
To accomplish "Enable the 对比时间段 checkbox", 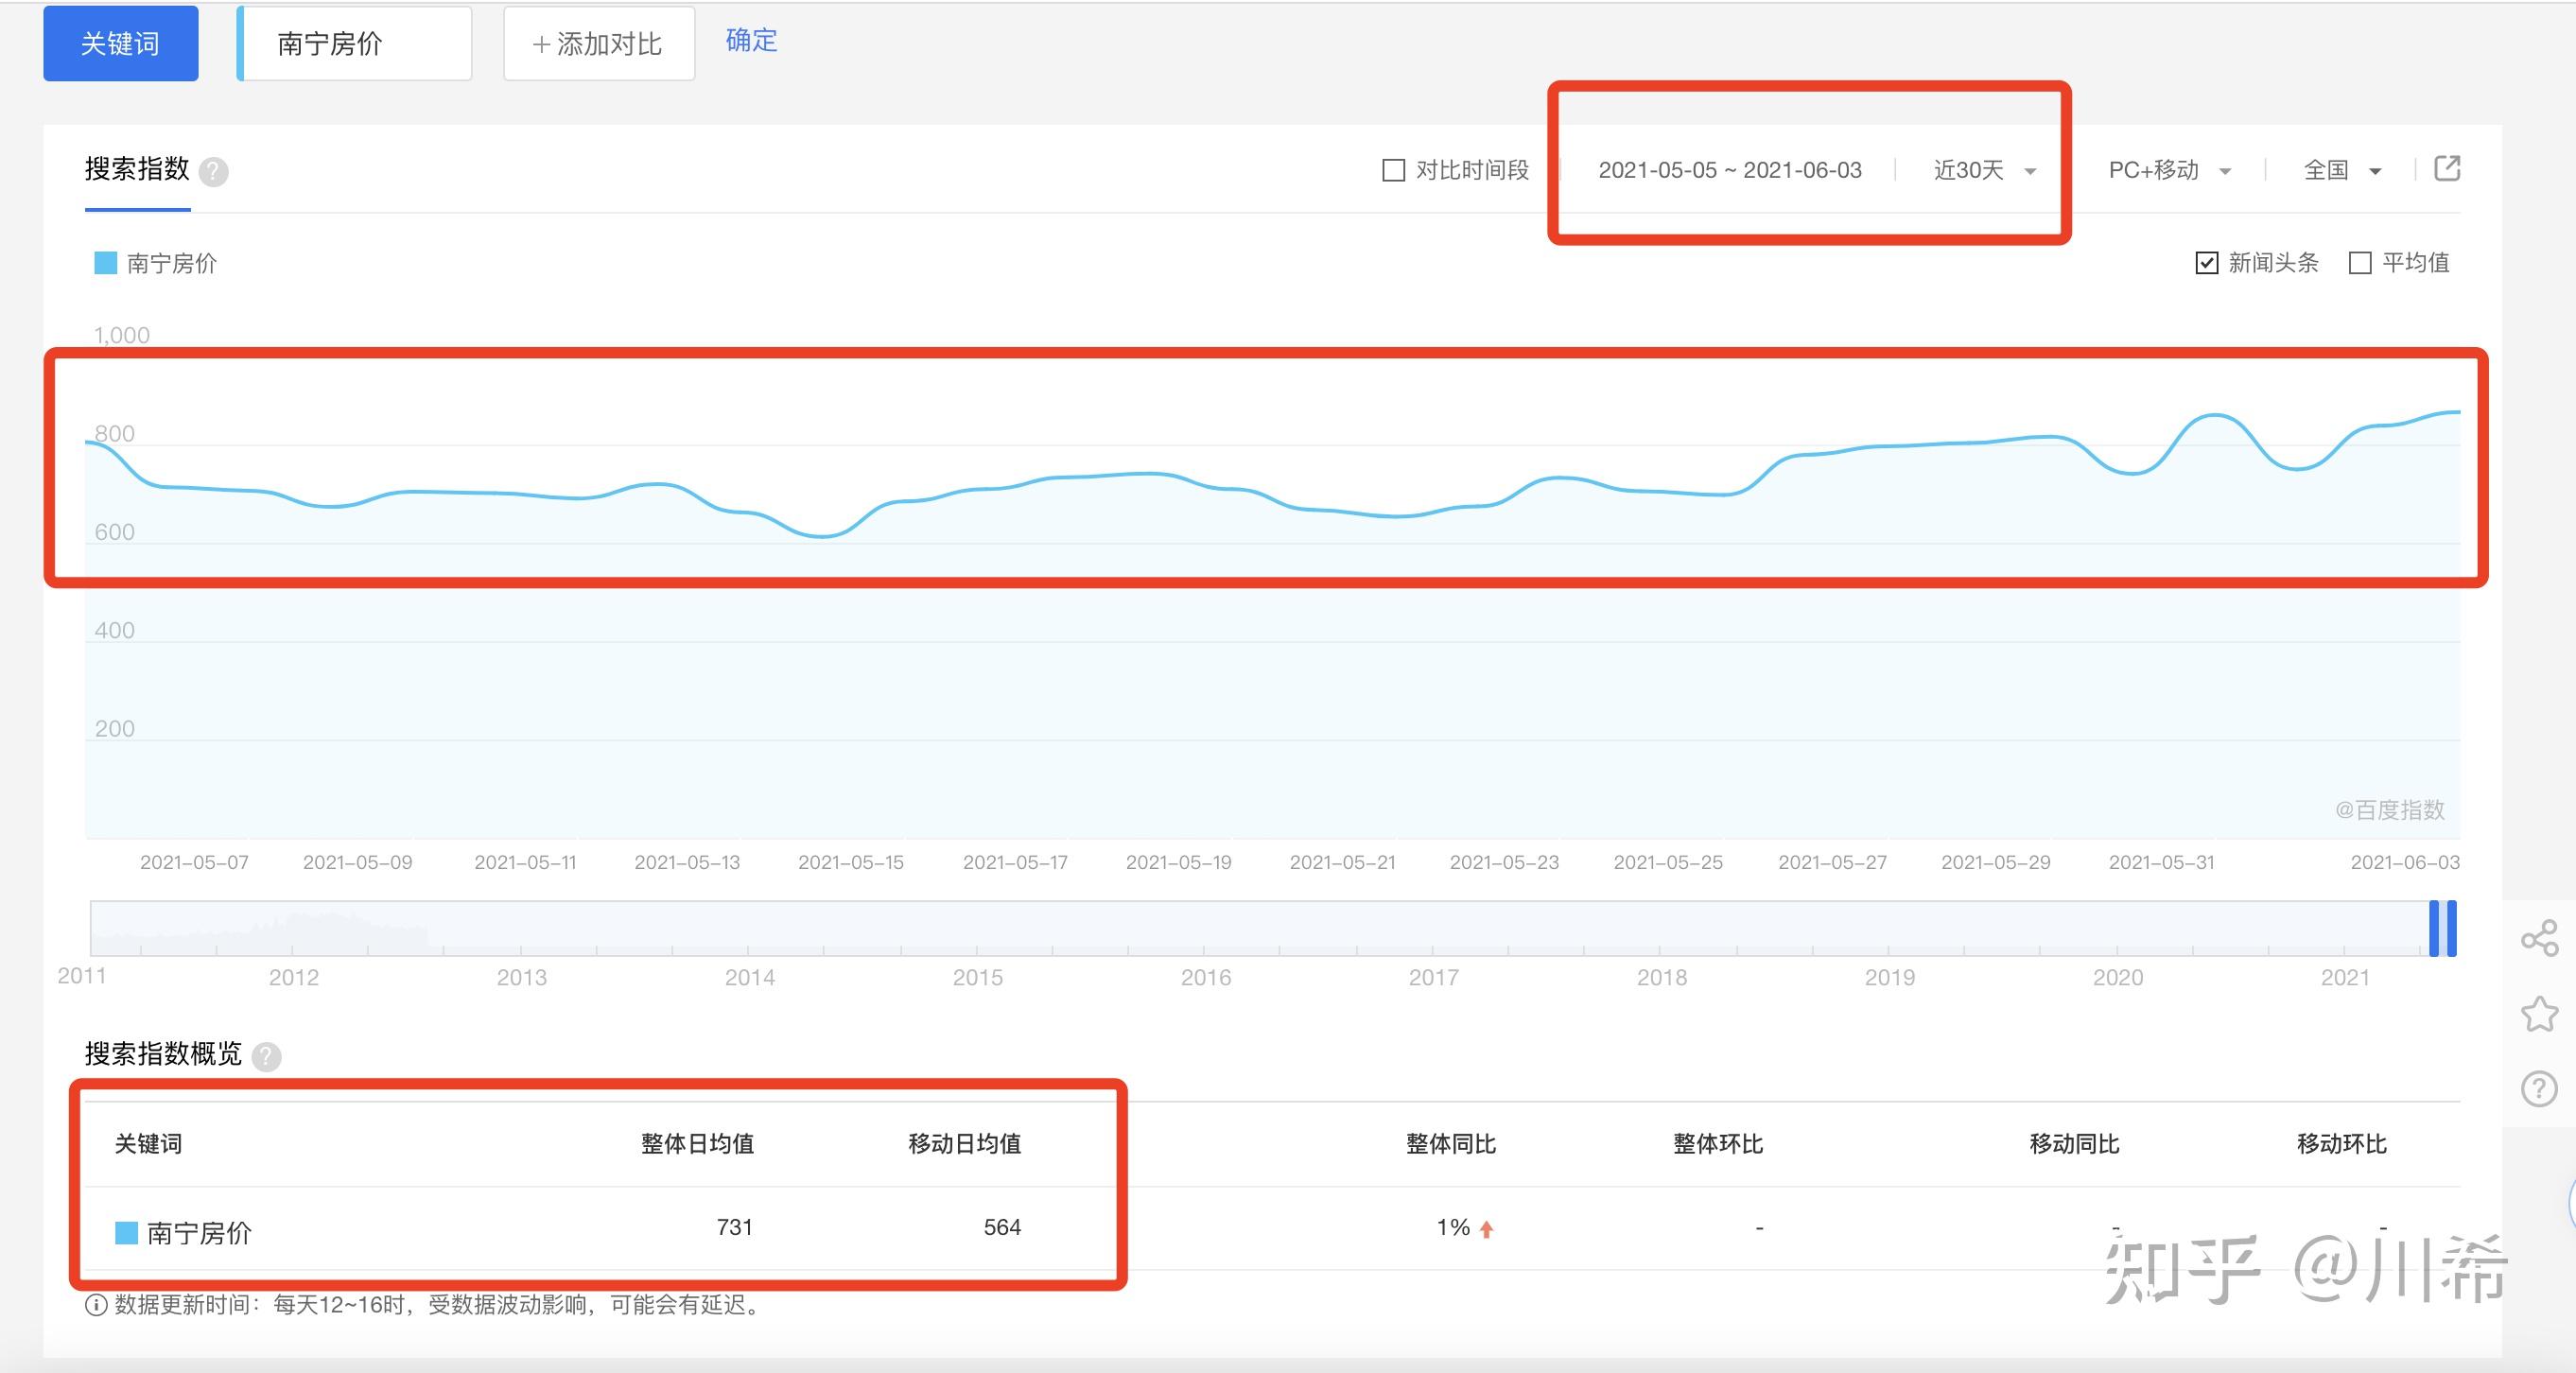I will pyautogui.click(x=1393, y=170).
